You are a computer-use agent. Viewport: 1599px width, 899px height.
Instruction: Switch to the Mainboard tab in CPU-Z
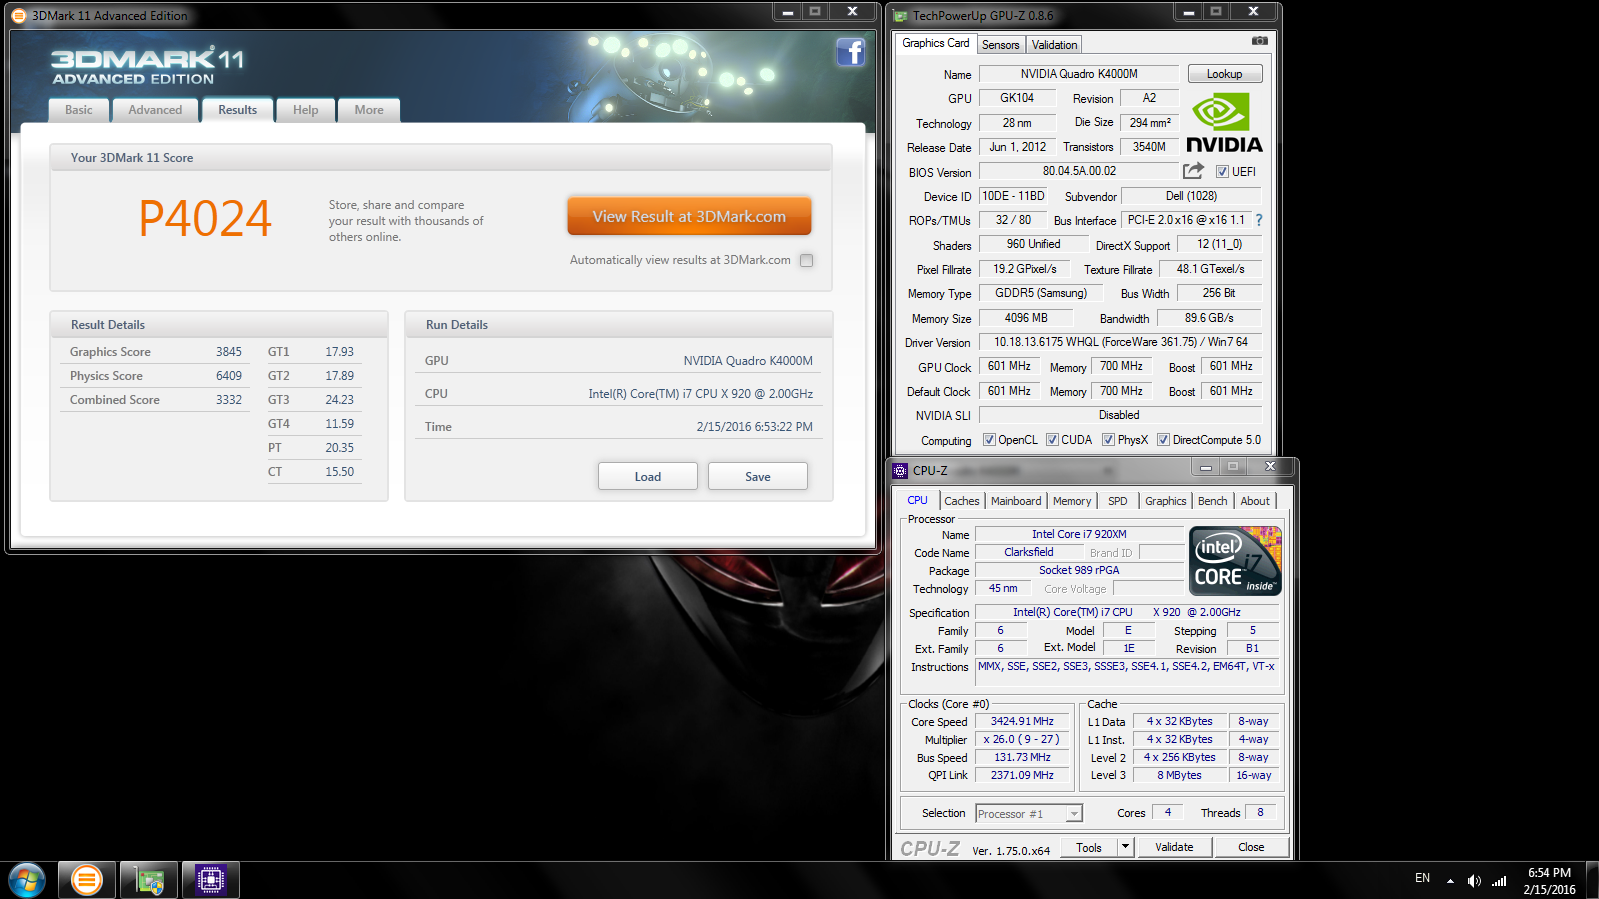[x=1016, y=501]
